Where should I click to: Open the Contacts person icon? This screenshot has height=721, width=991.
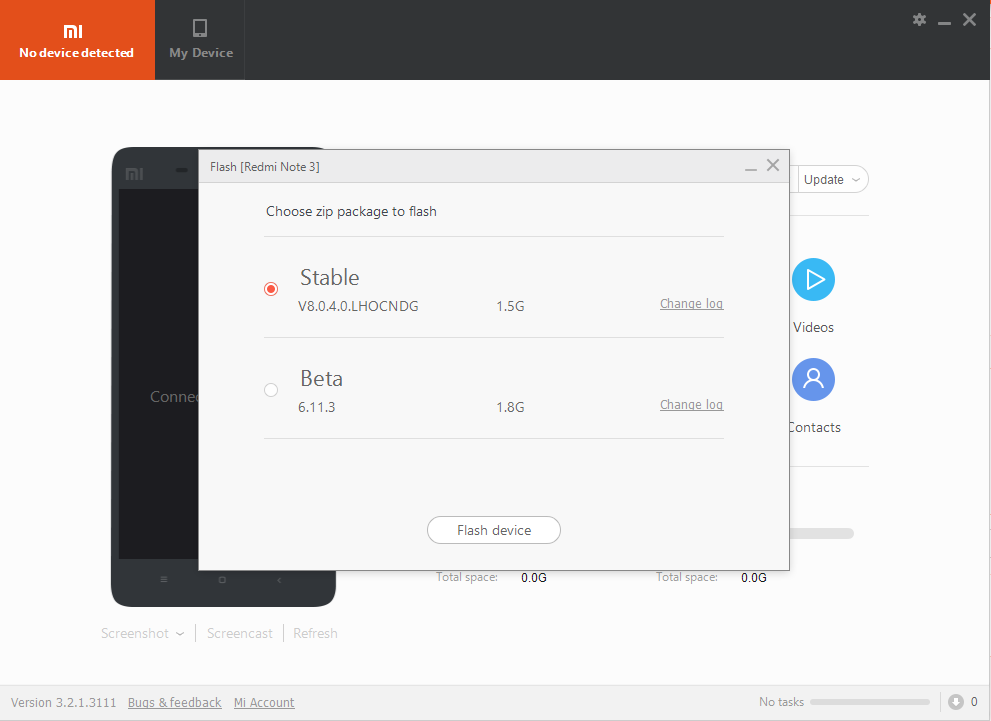point(813,379)
